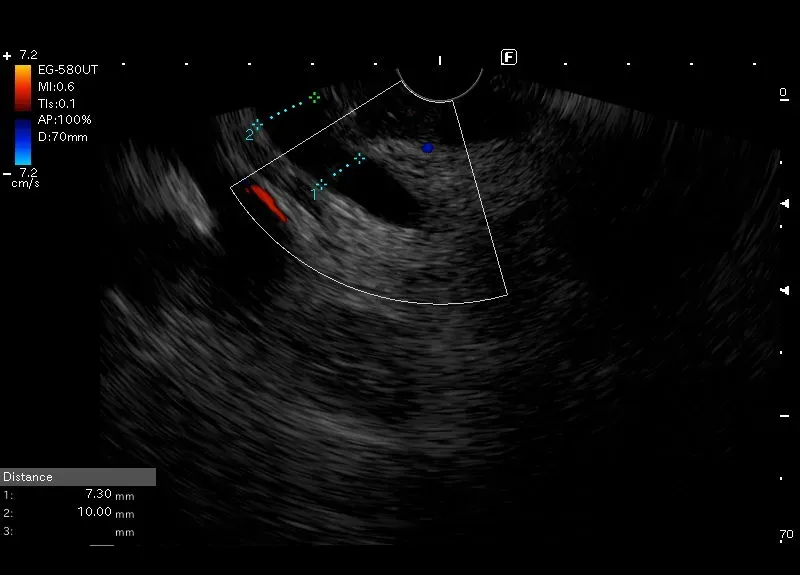Click the blue Doppler flow spot

[x=427, y=147]
